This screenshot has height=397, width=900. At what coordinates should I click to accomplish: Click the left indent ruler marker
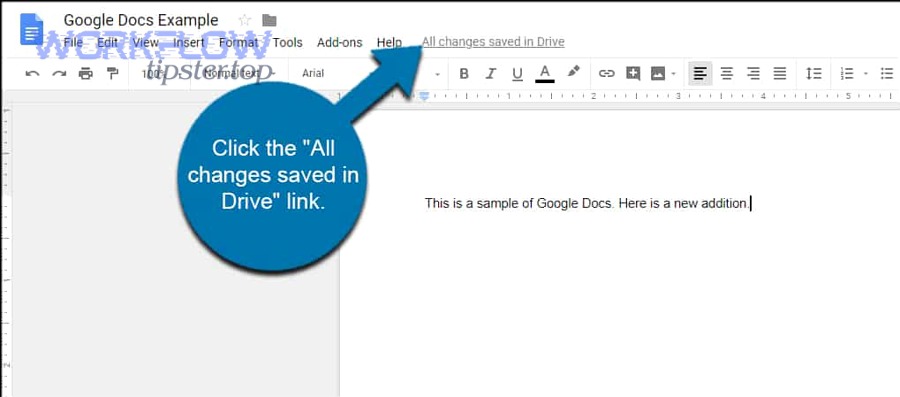(x=424, y=96)
